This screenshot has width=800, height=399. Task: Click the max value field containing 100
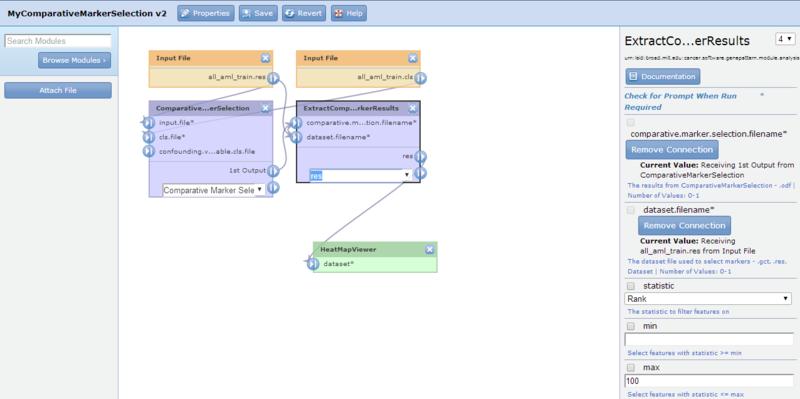pyautogui.click(x=709, y=381)
